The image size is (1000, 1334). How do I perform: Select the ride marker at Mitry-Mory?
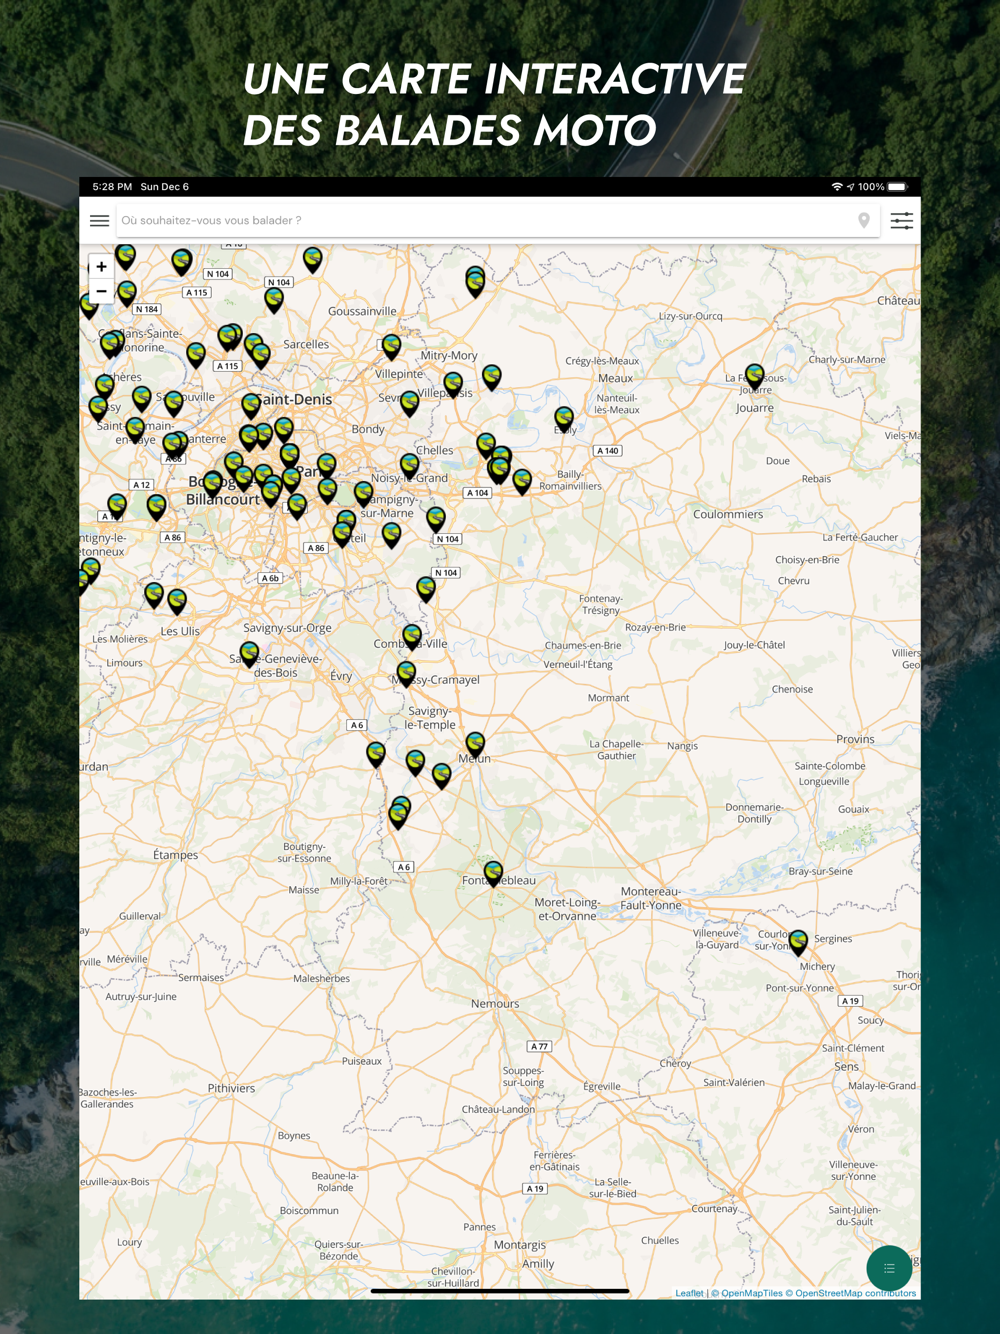(x=453, y=384)
